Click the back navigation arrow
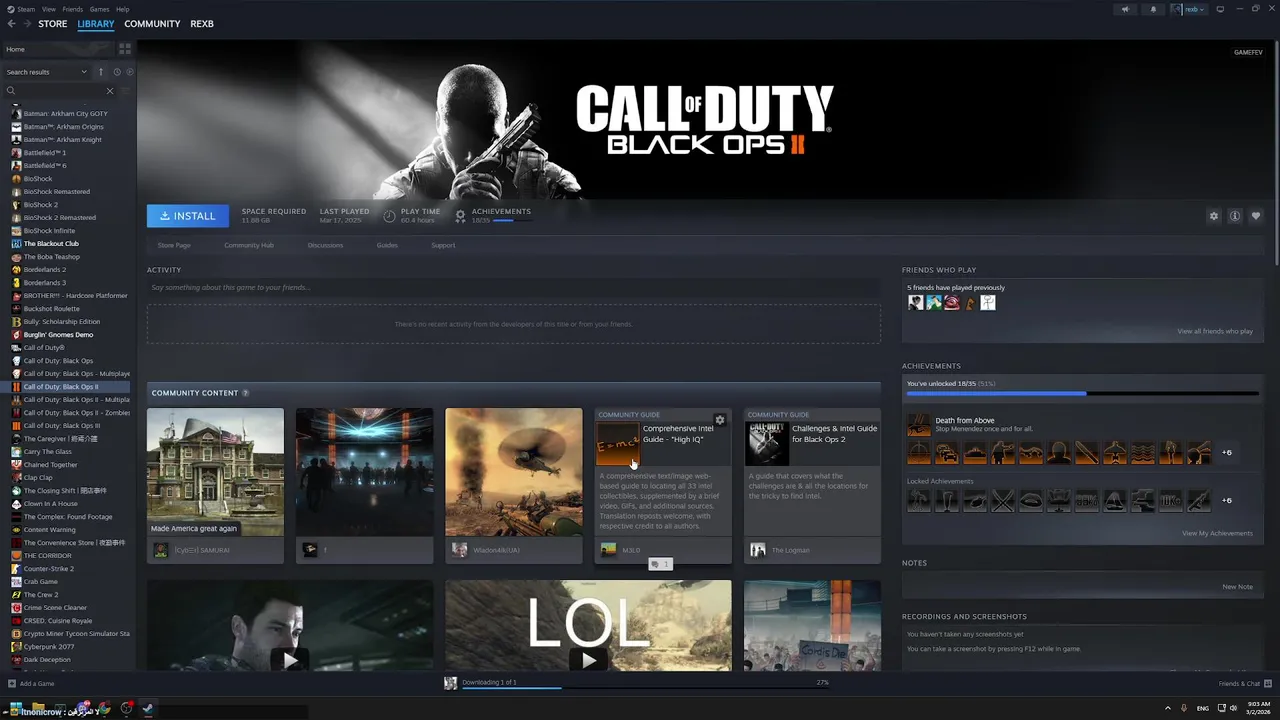This screenshot has width=1280, height=720. click(x=11, y=24)
